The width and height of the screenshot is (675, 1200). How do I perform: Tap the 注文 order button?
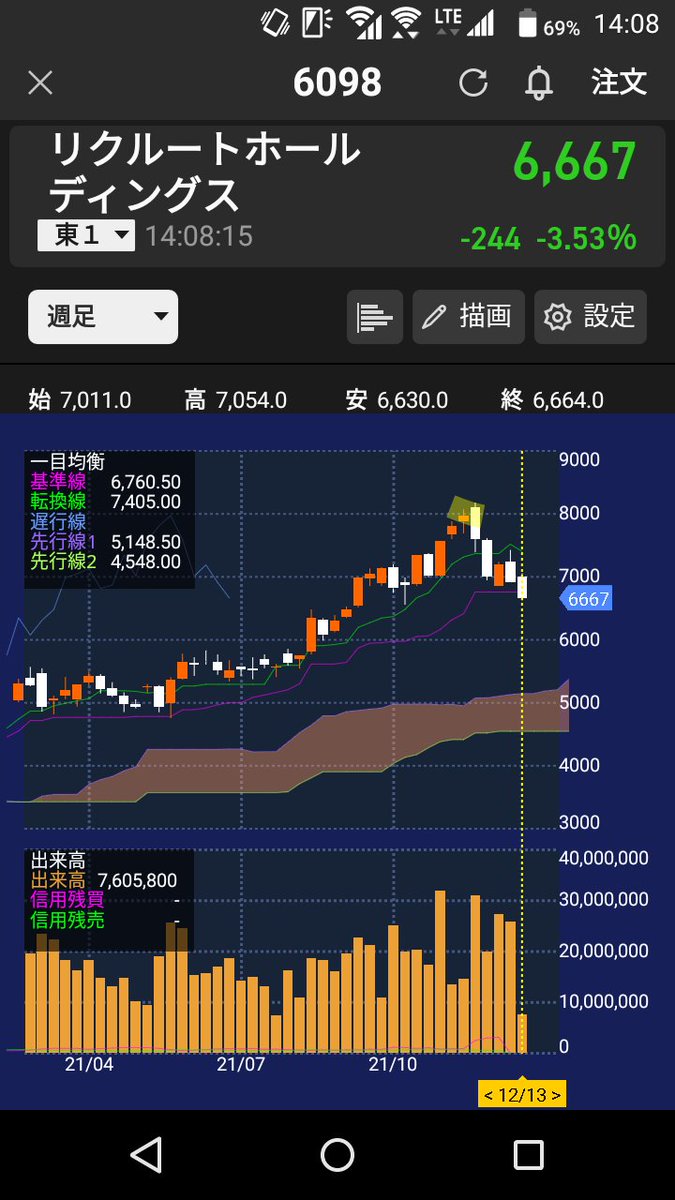click(619, 82)
